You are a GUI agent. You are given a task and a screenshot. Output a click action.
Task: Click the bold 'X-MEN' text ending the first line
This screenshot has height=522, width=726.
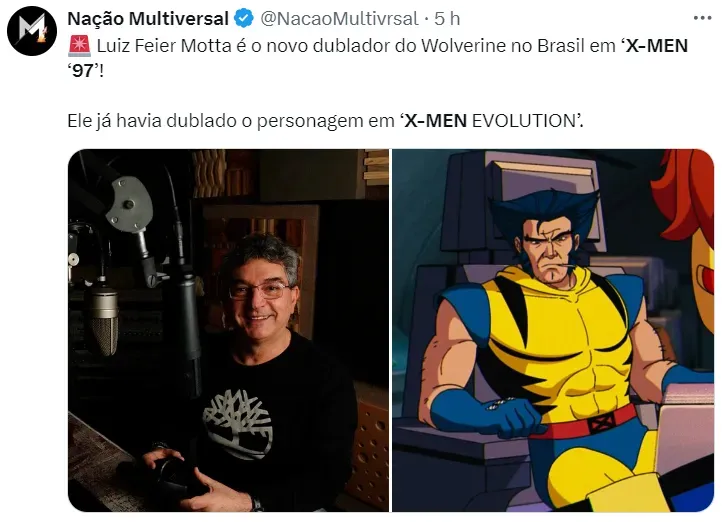click(656, 46)
